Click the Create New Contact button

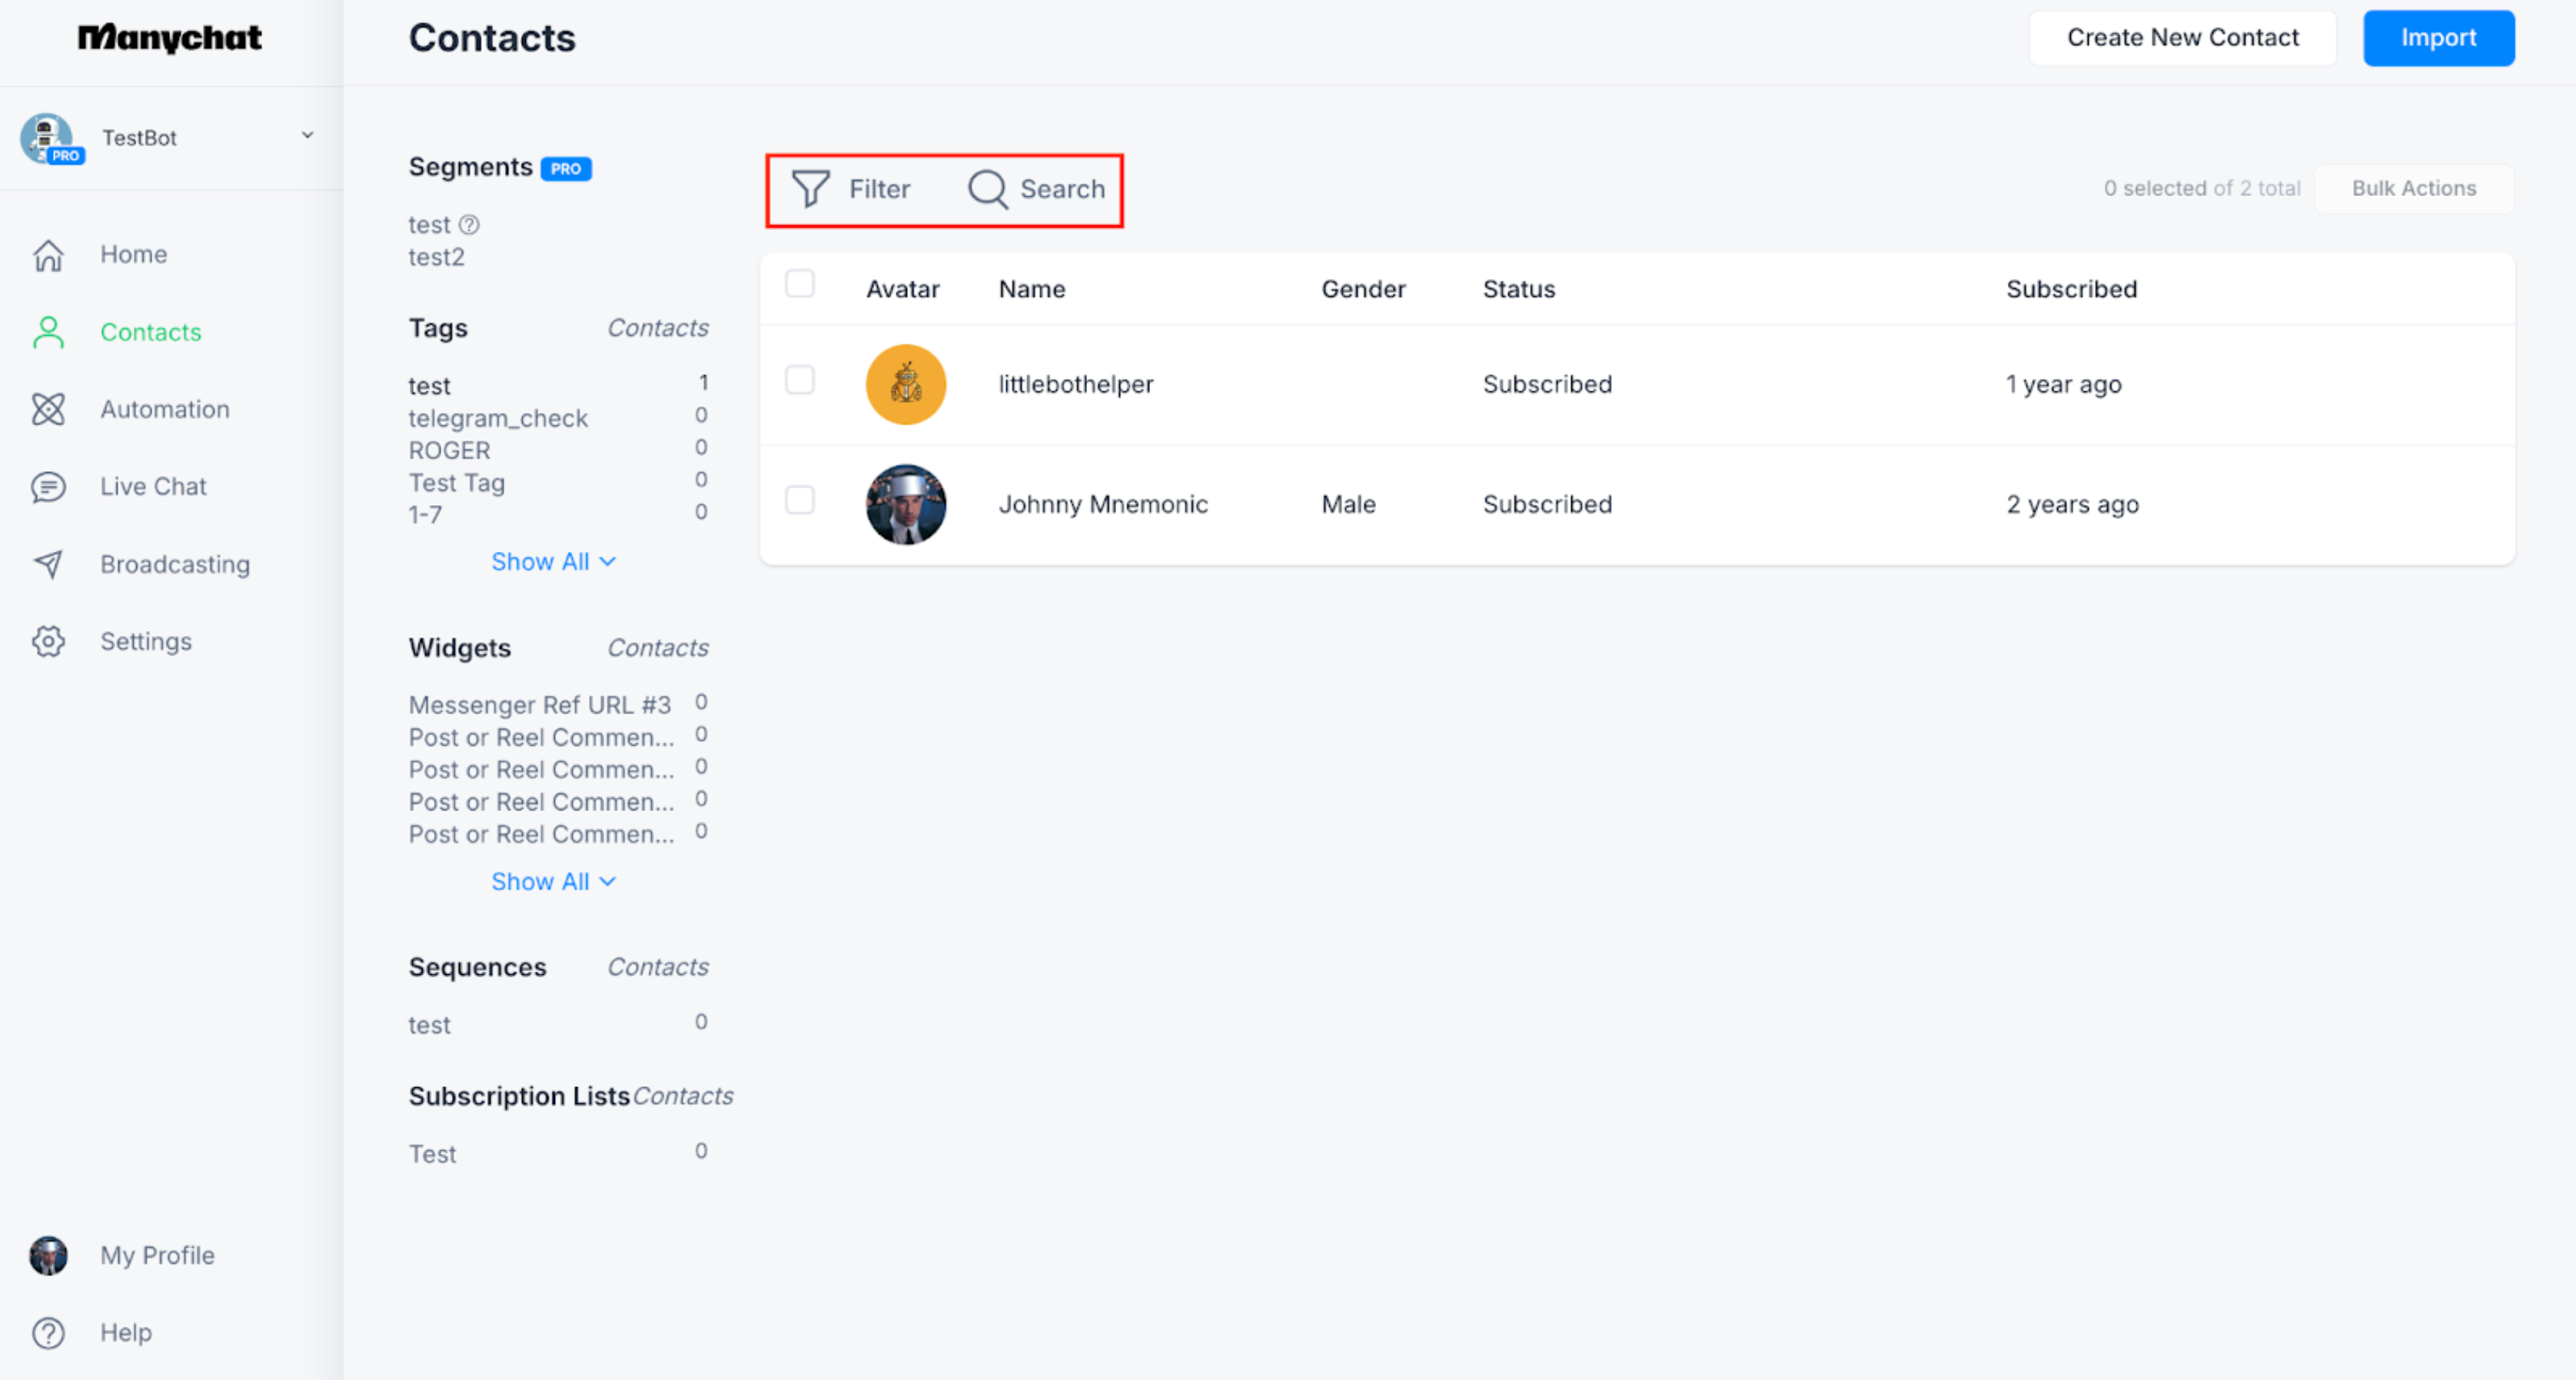(2182, 38)
